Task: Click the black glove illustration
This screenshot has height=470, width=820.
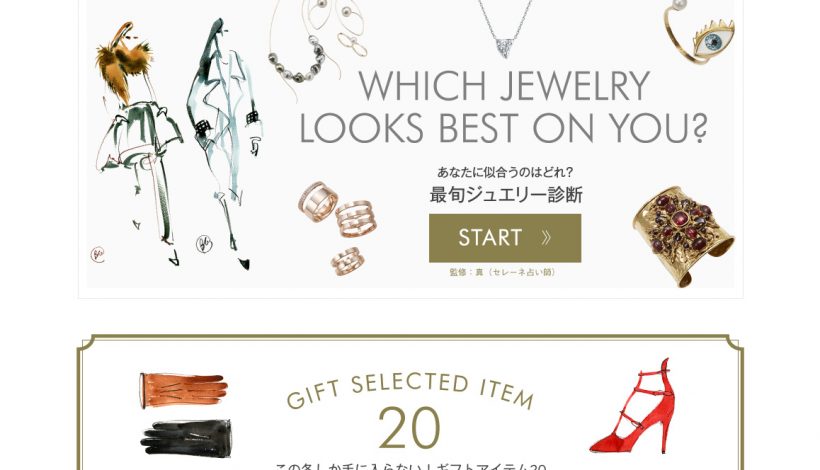Action: [x=186, y=438]
